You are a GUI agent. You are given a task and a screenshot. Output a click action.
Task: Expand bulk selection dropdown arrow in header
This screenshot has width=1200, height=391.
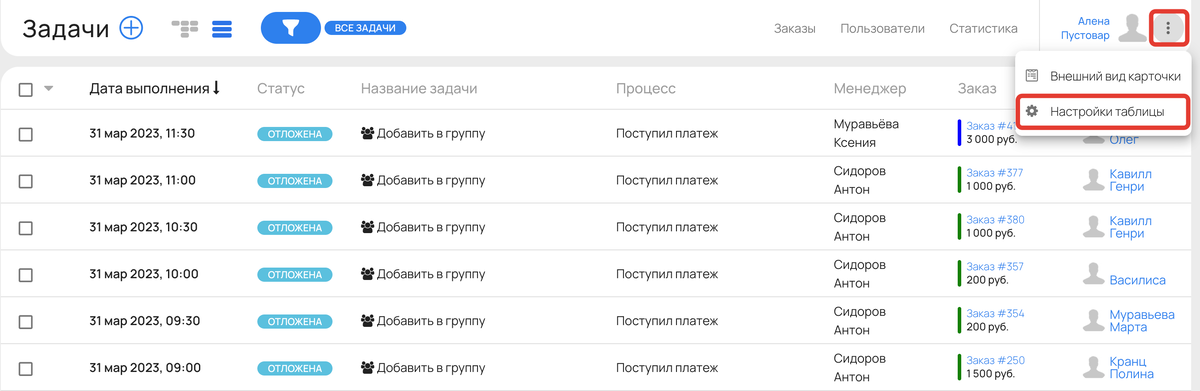(48, 89)
